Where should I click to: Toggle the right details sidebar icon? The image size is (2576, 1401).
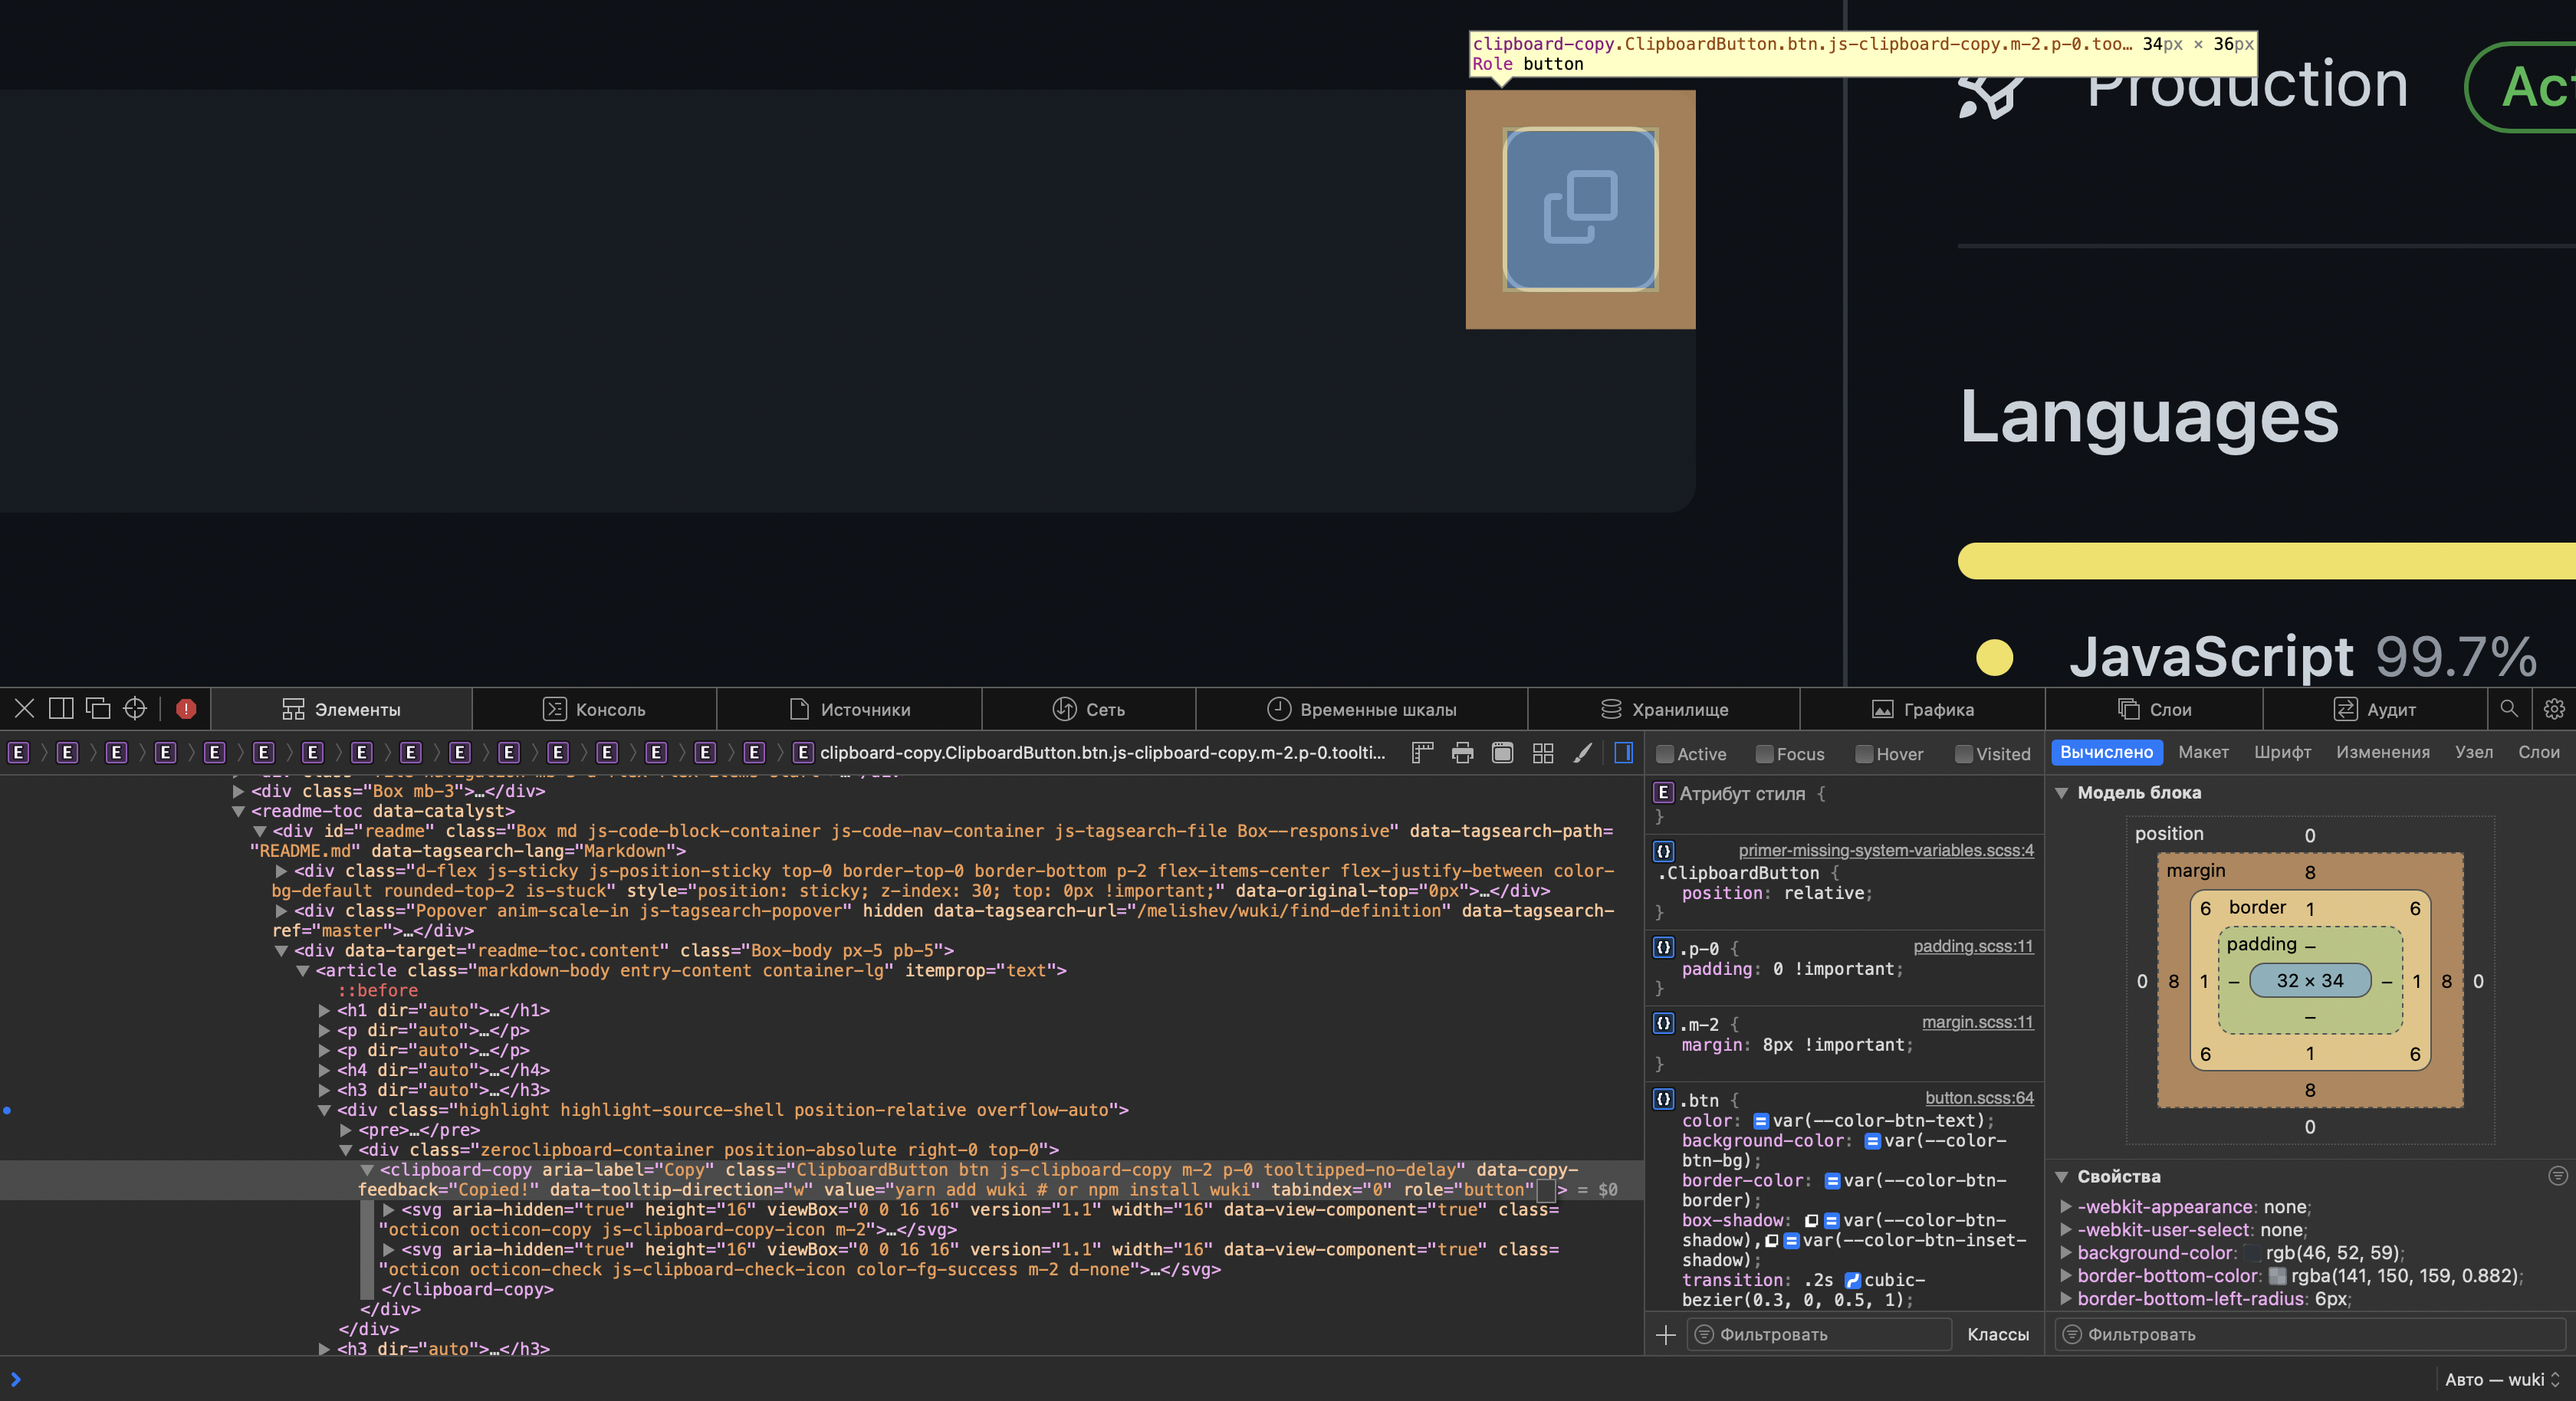[1624, 753]
